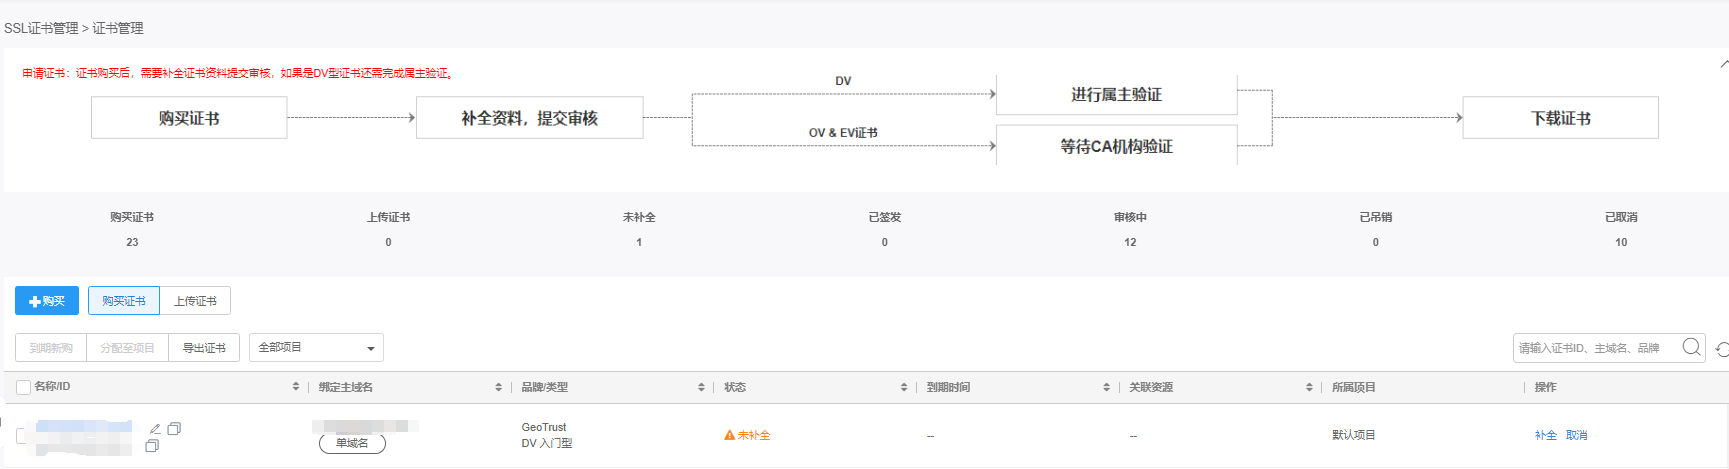The height and width of the screenshot is (469, 1729).
Task: Sort by 到期时间 column
Action: click(1106, 387)
